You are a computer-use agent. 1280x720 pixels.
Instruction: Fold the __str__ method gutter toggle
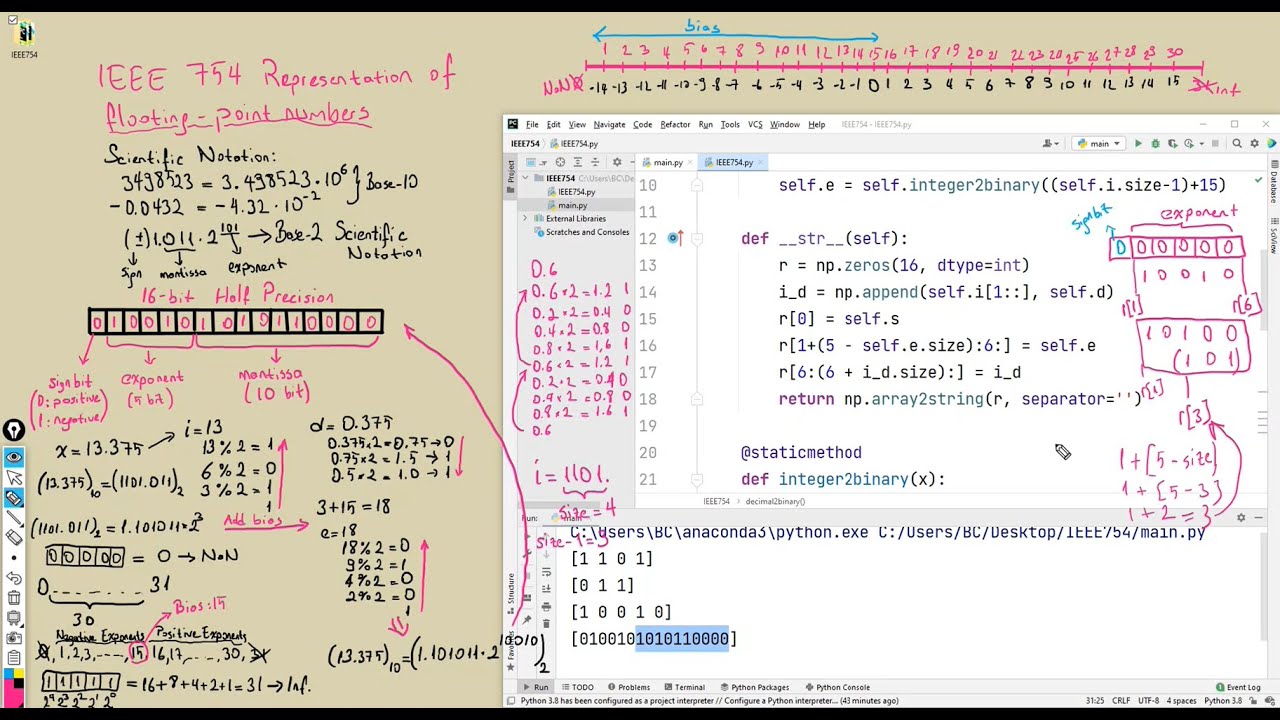click(x=697, y=239)
